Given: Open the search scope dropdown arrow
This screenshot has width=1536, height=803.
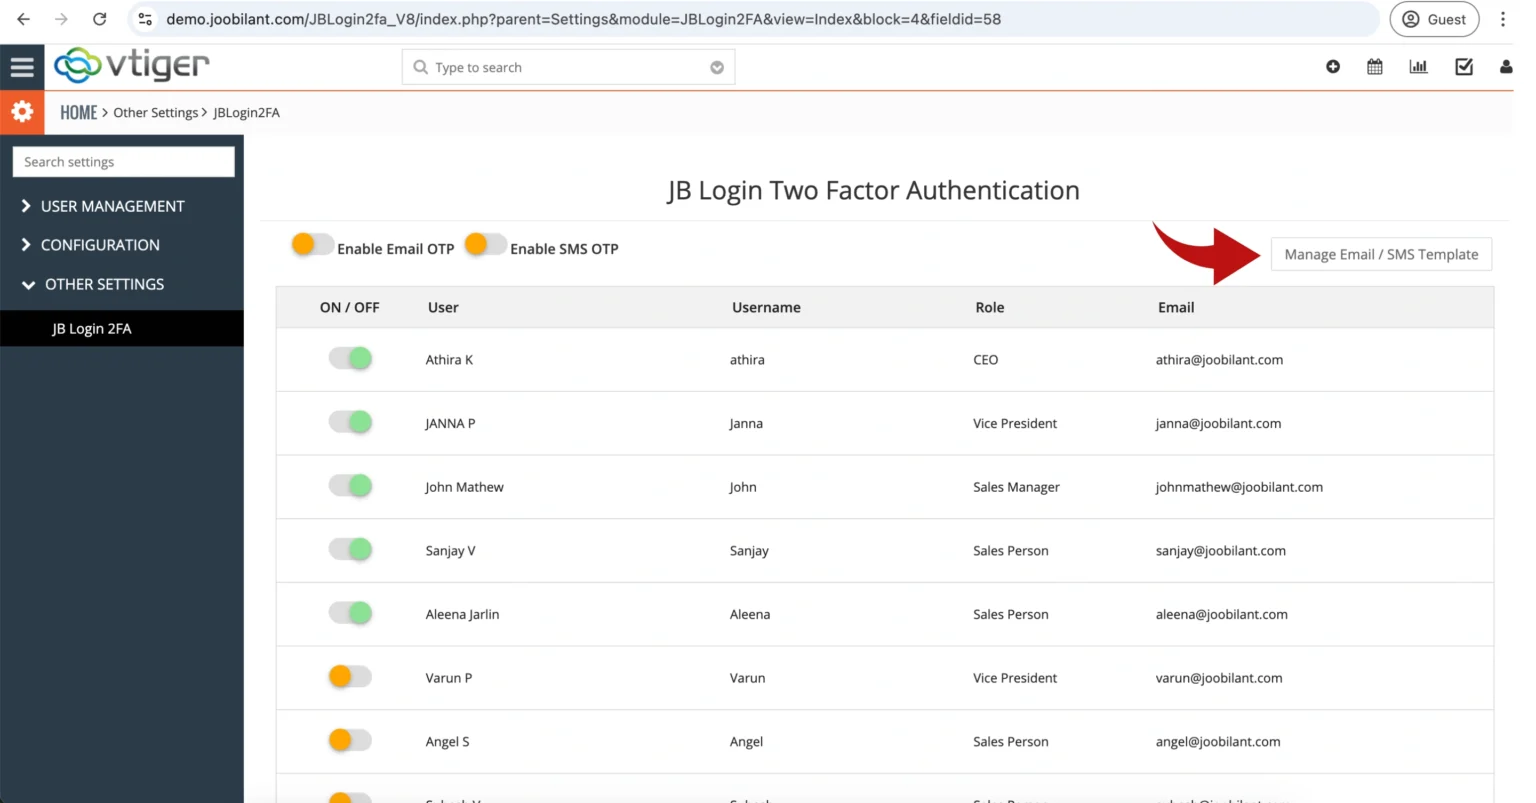Looking at the screenshot, I should point(717,66).
